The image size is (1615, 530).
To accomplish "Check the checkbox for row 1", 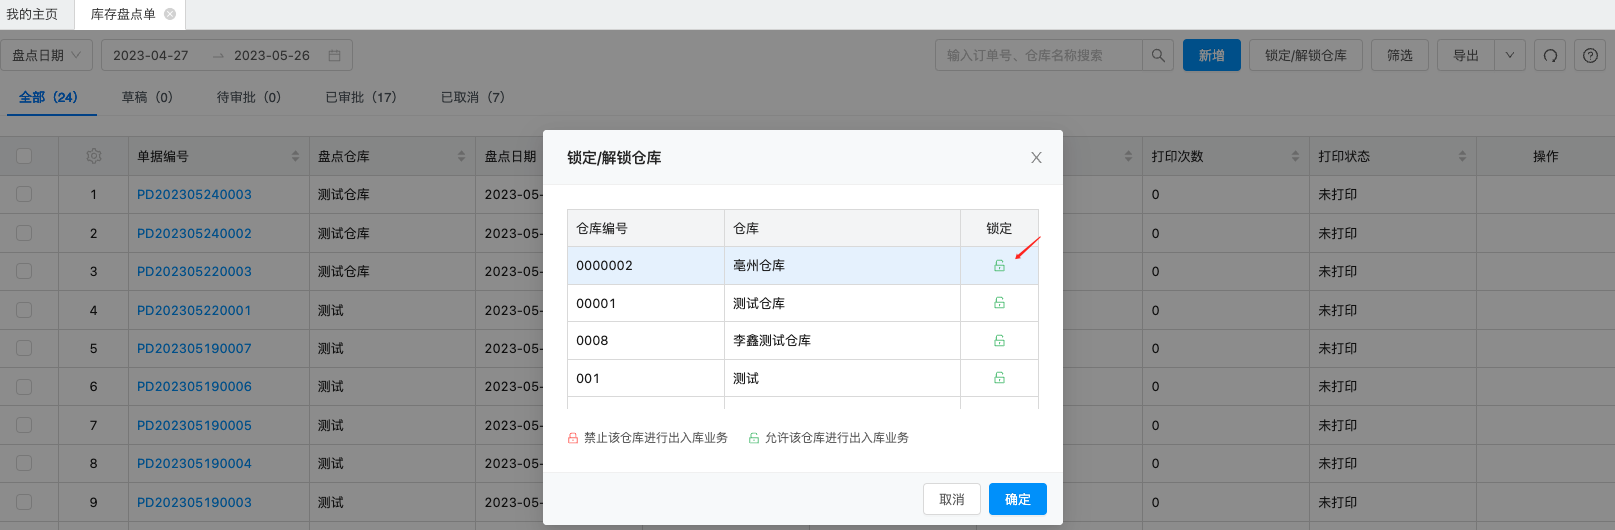I will pyautogui.click(x=24, y=194).
